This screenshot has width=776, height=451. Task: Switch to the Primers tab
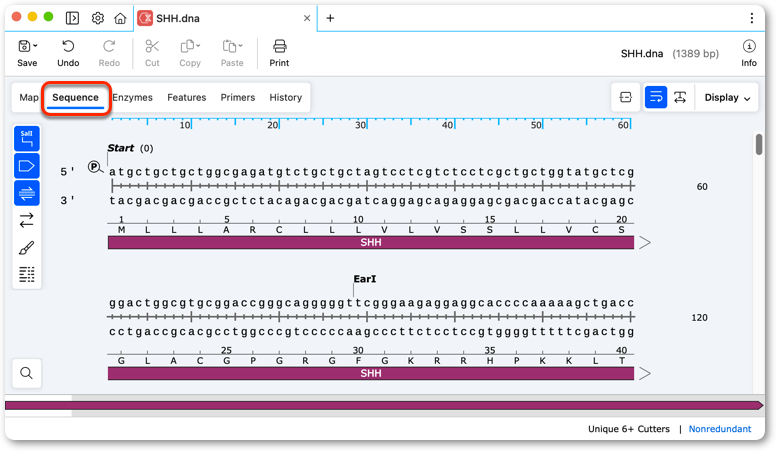tap(238, 98)
